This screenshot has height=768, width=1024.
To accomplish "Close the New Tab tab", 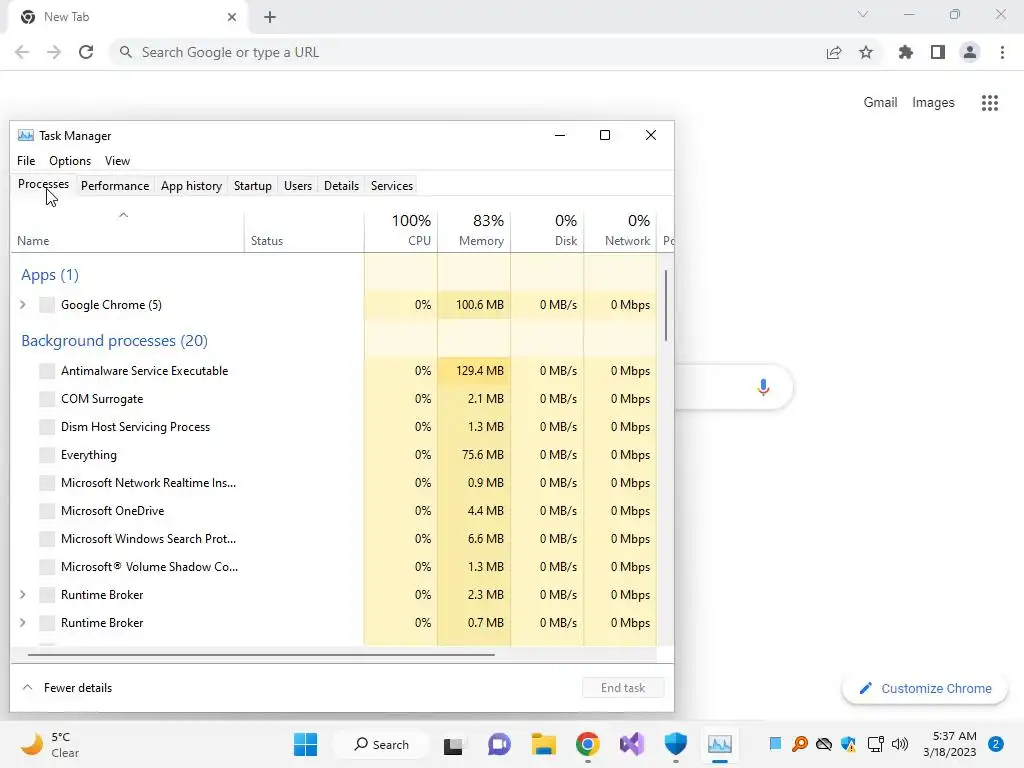I will click(232, 17).
